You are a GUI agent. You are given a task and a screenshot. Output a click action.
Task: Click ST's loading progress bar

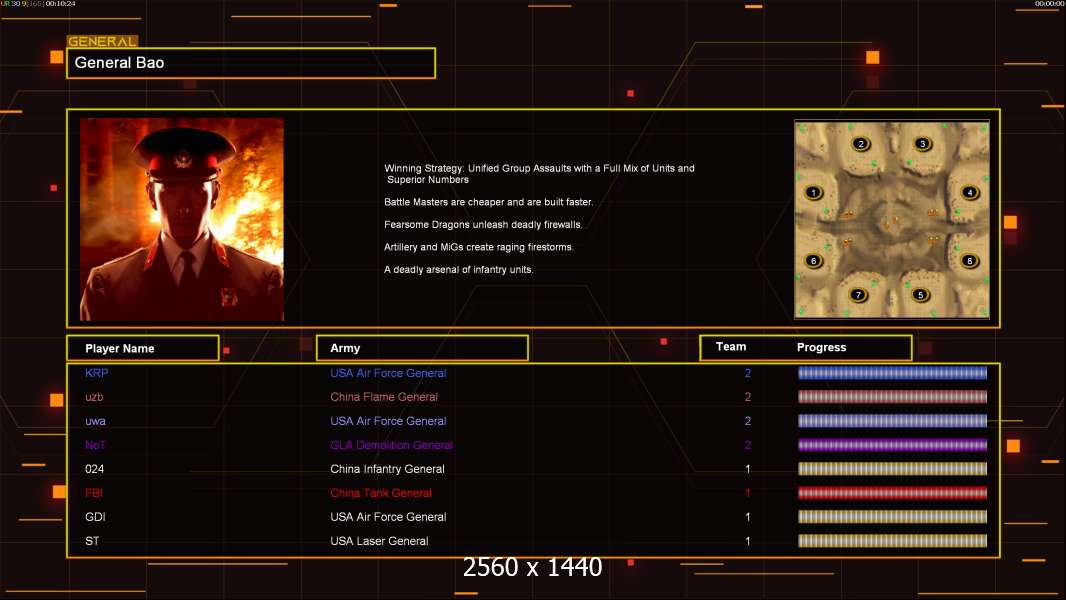pyautogui.click(x=892, y=541)
